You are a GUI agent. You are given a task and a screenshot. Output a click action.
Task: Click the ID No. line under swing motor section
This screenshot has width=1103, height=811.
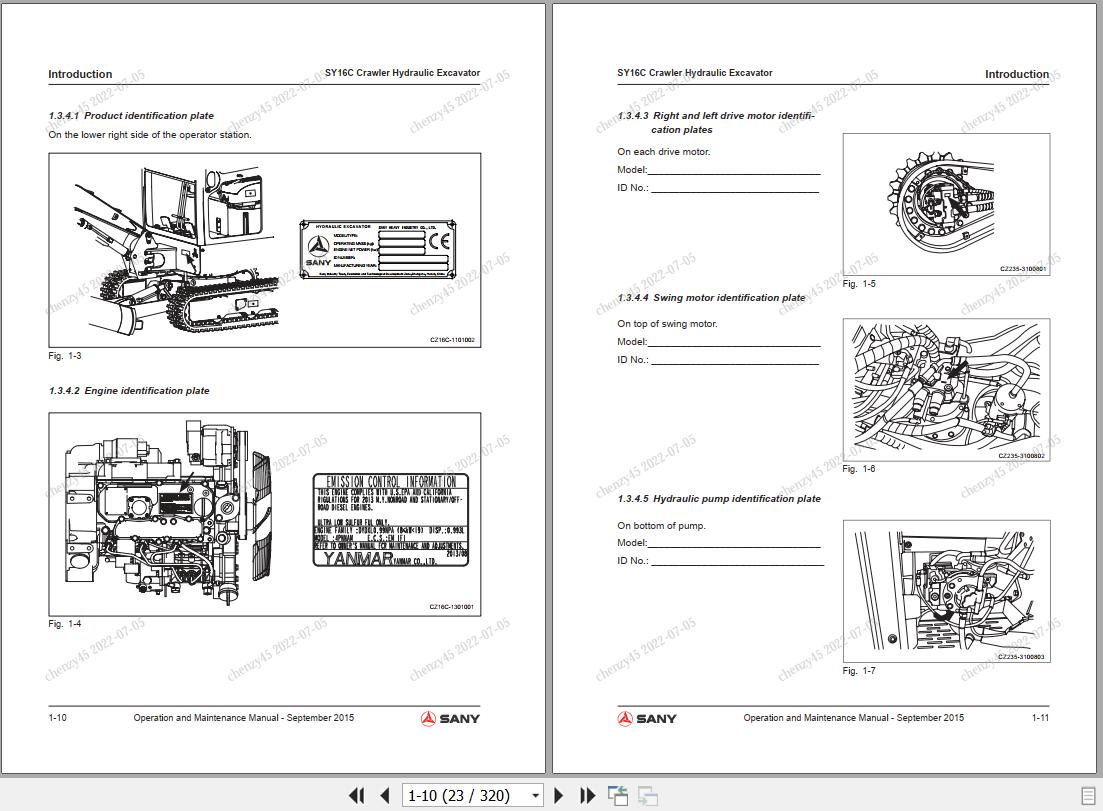718,359
